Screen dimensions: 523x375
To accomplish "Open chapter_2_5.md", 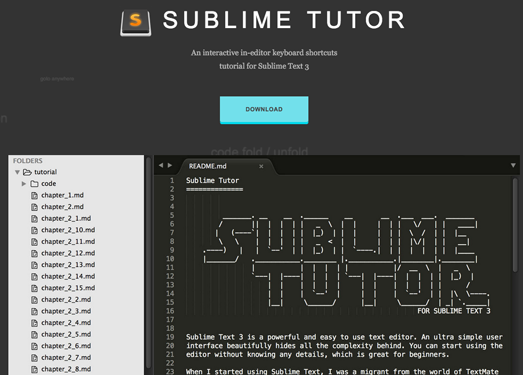I will click(66, 334).
